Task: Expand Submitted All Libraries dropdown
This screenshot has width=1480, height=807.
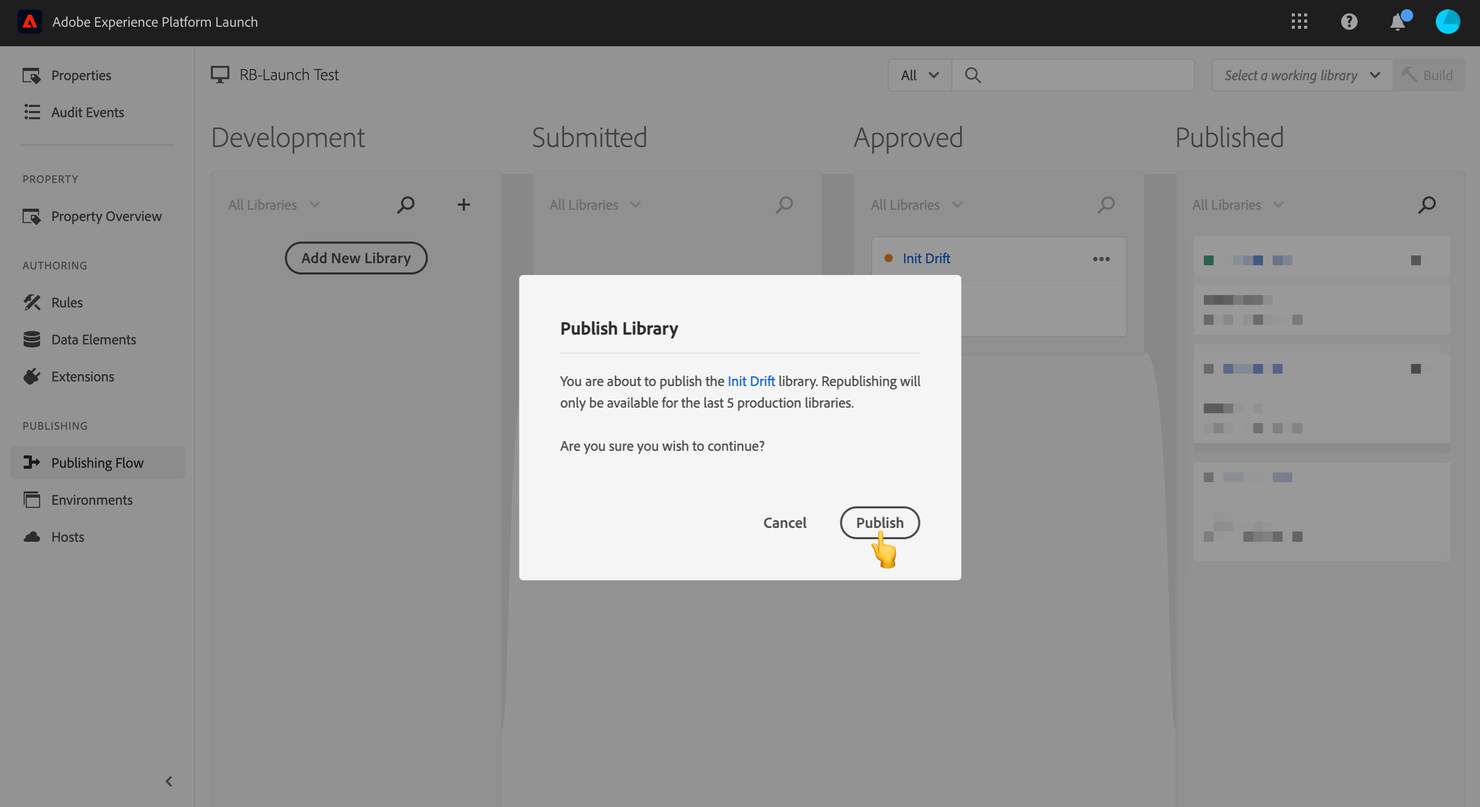Action: coord(595,204)
